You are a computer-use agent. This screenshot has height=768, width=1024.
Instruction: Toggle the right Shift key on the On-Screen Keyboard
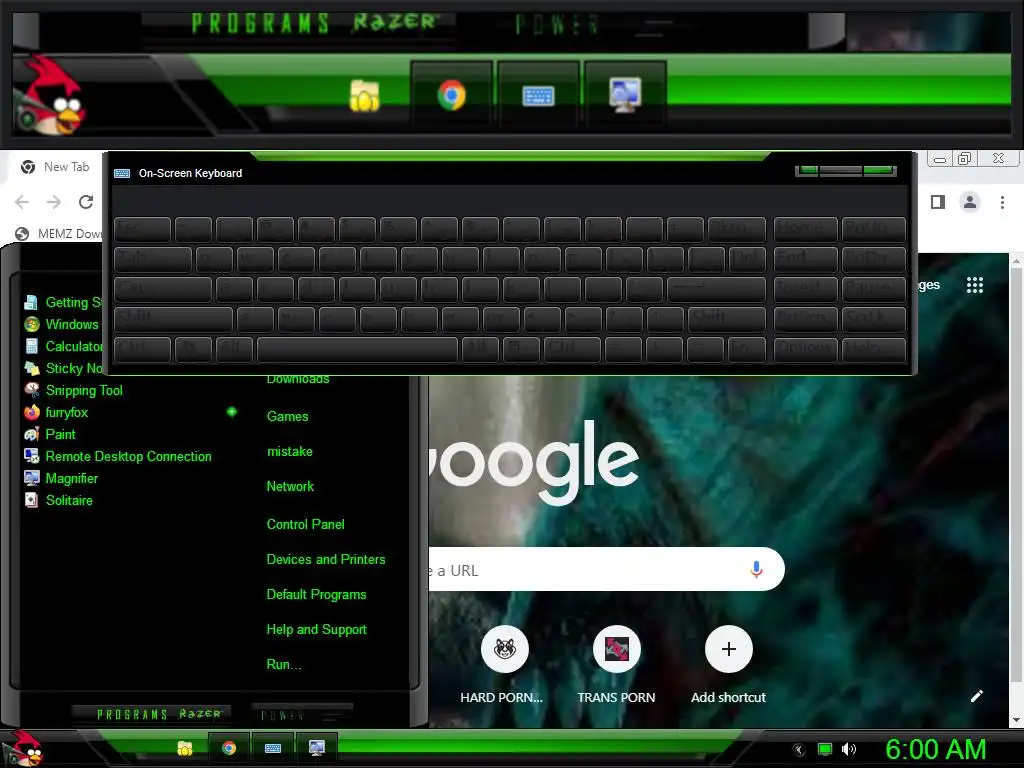[726, 319]
